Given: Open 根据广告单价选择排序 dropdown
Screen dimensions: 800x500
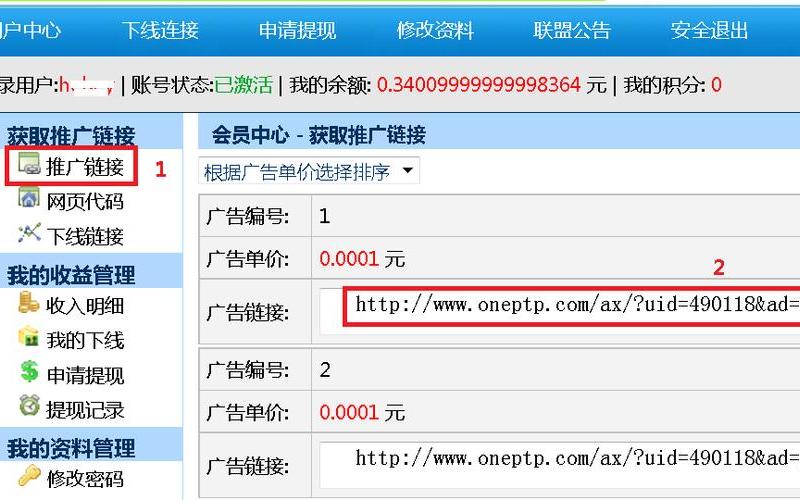Looking at the screenshot, I should point(309,171).
